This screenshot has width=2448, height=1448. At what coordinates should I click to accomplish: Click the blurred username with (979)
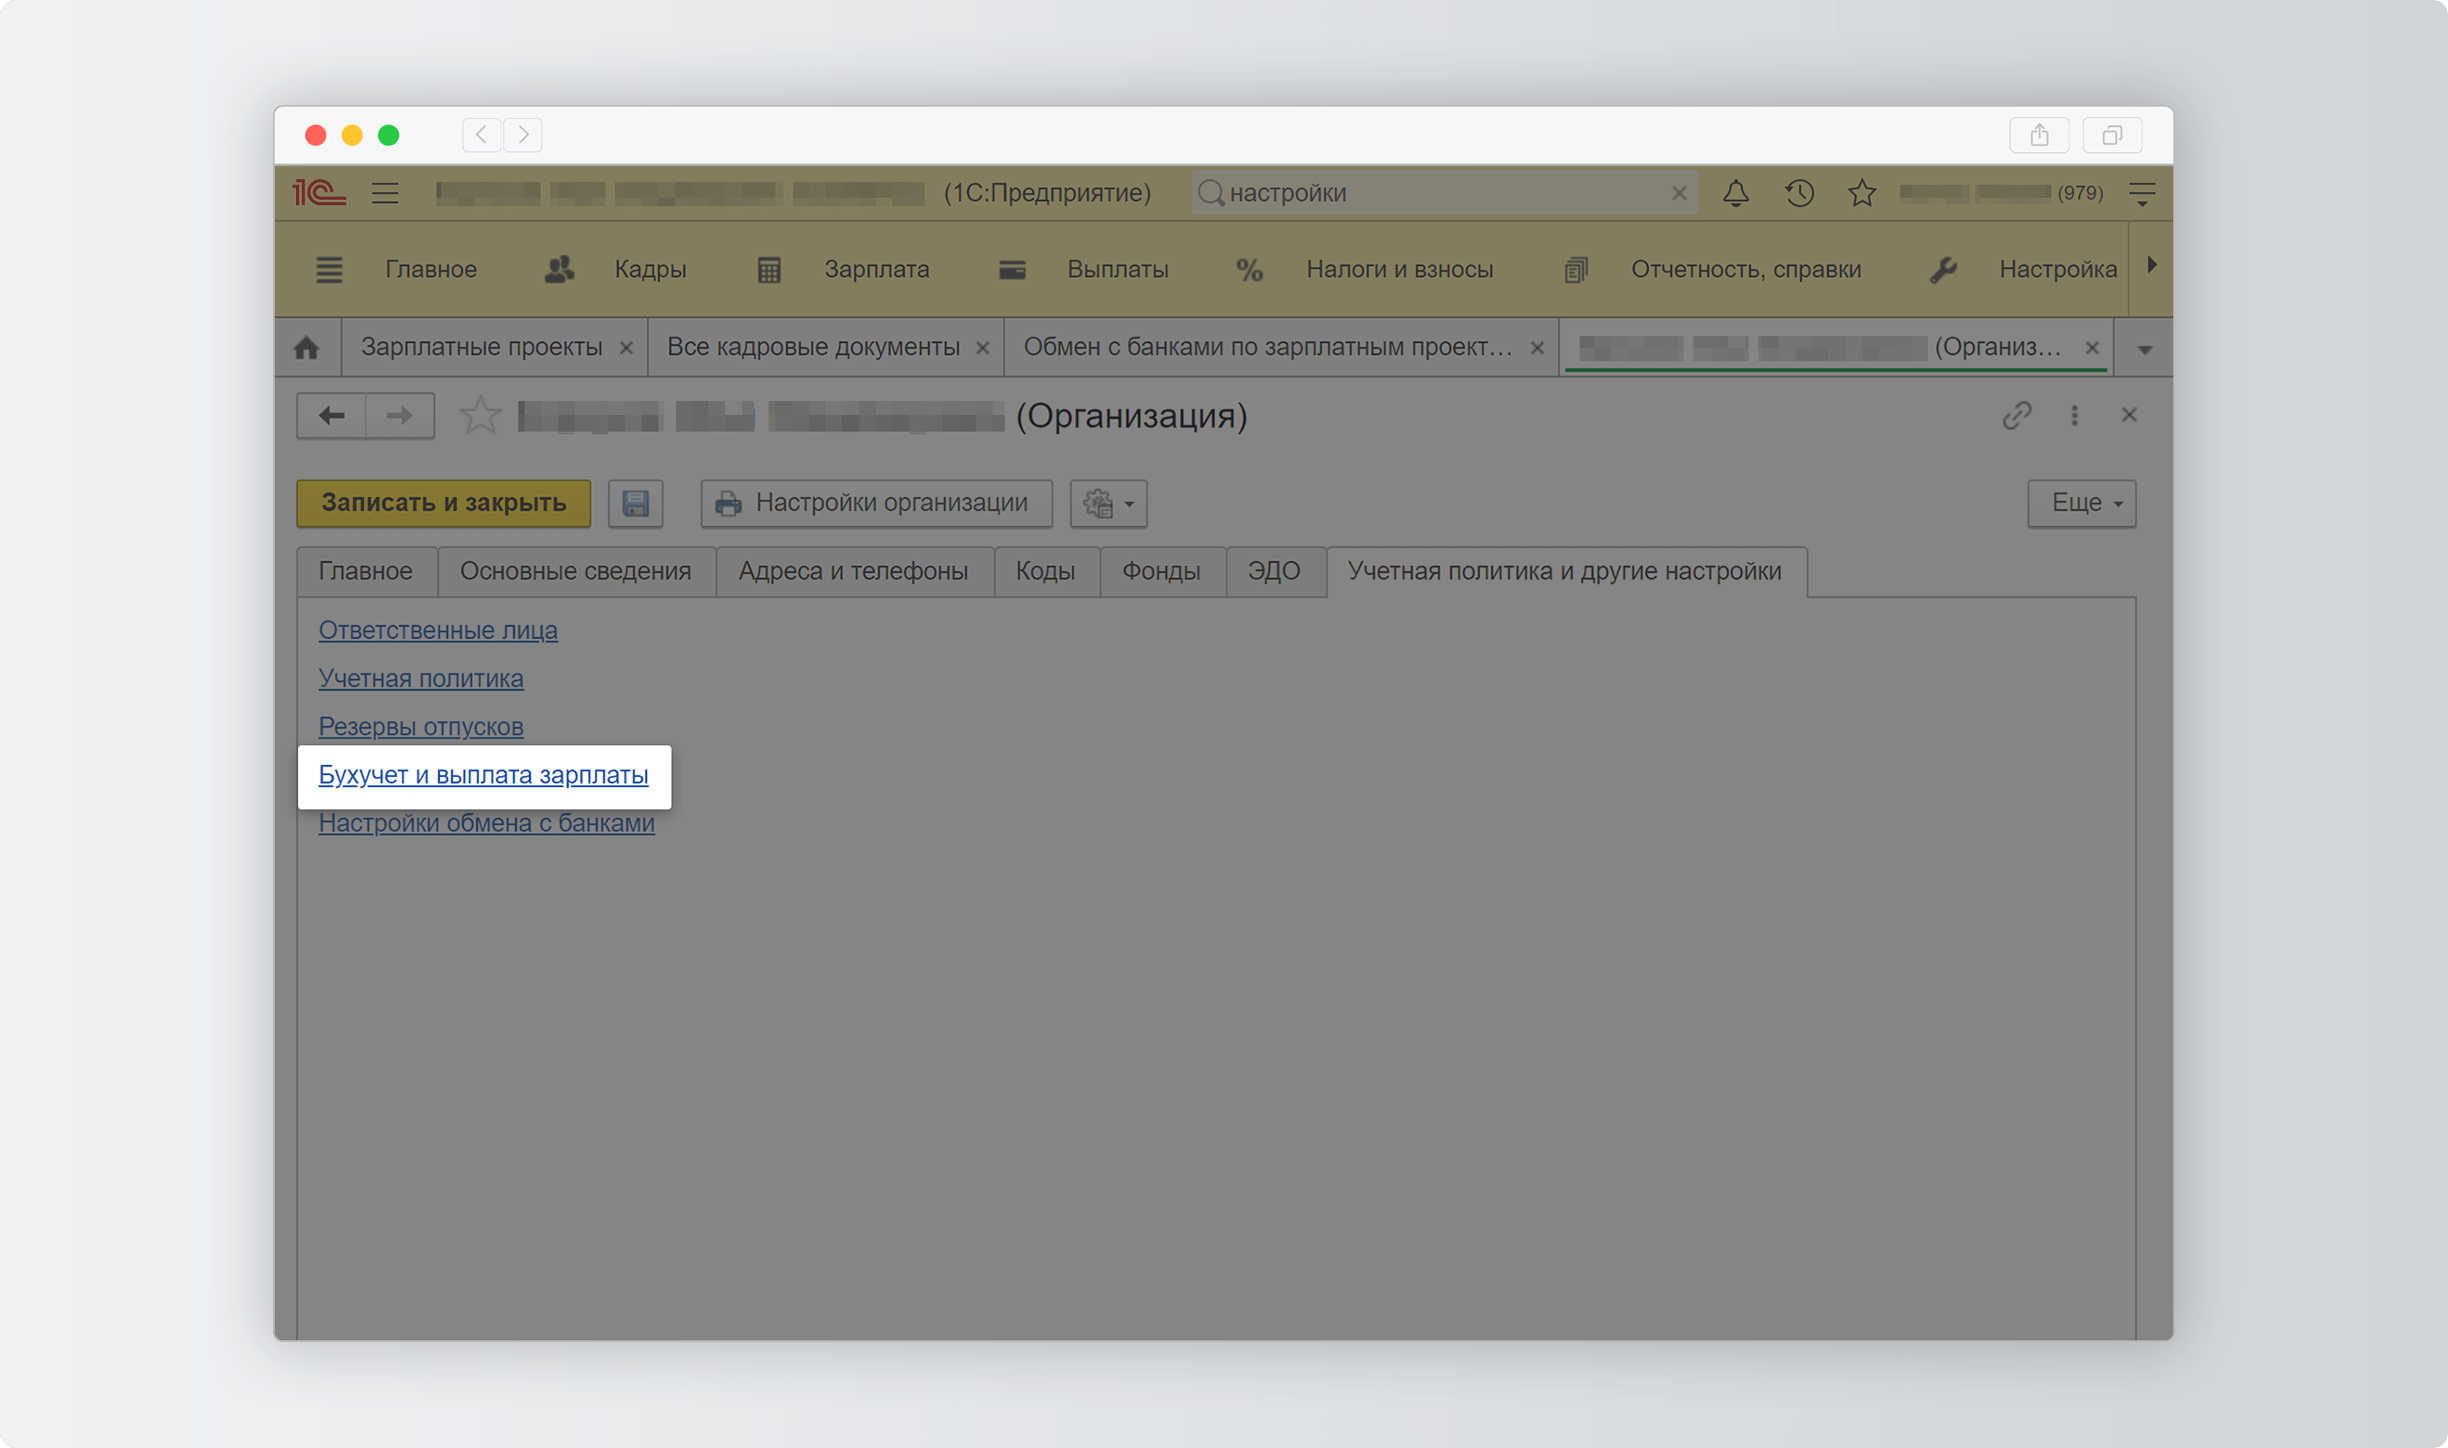(x=2001, y=193)
